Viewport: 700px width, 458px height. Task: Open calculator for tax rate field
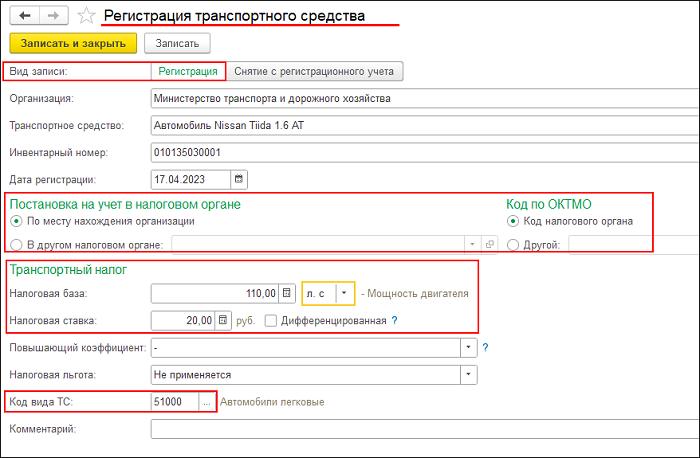pyautogui.click(x=222, y=320)
